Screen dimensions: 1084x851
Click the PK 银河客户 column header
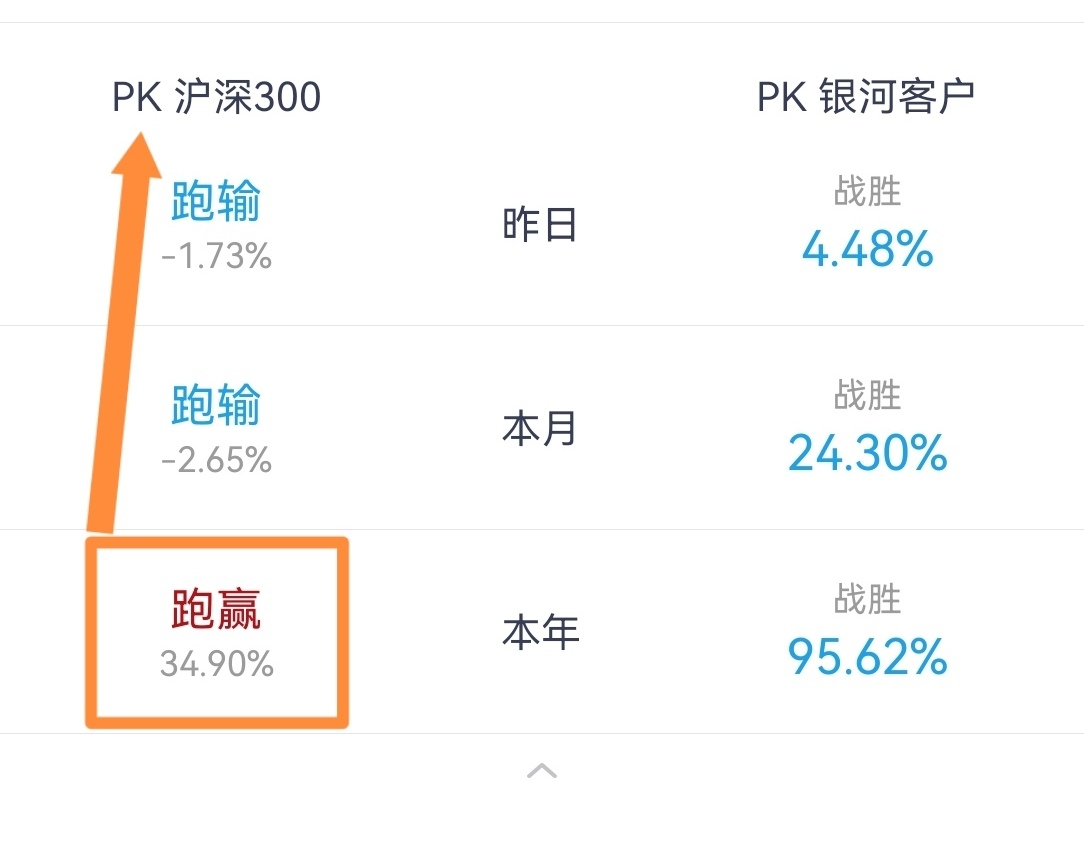point(866,98)
